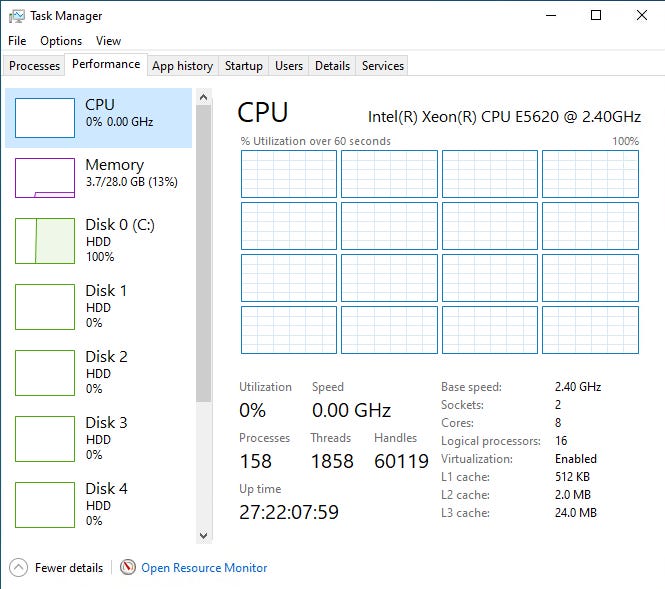Click the sidebar scroll up arrow

pyautogui.click(x=204, y=98)
